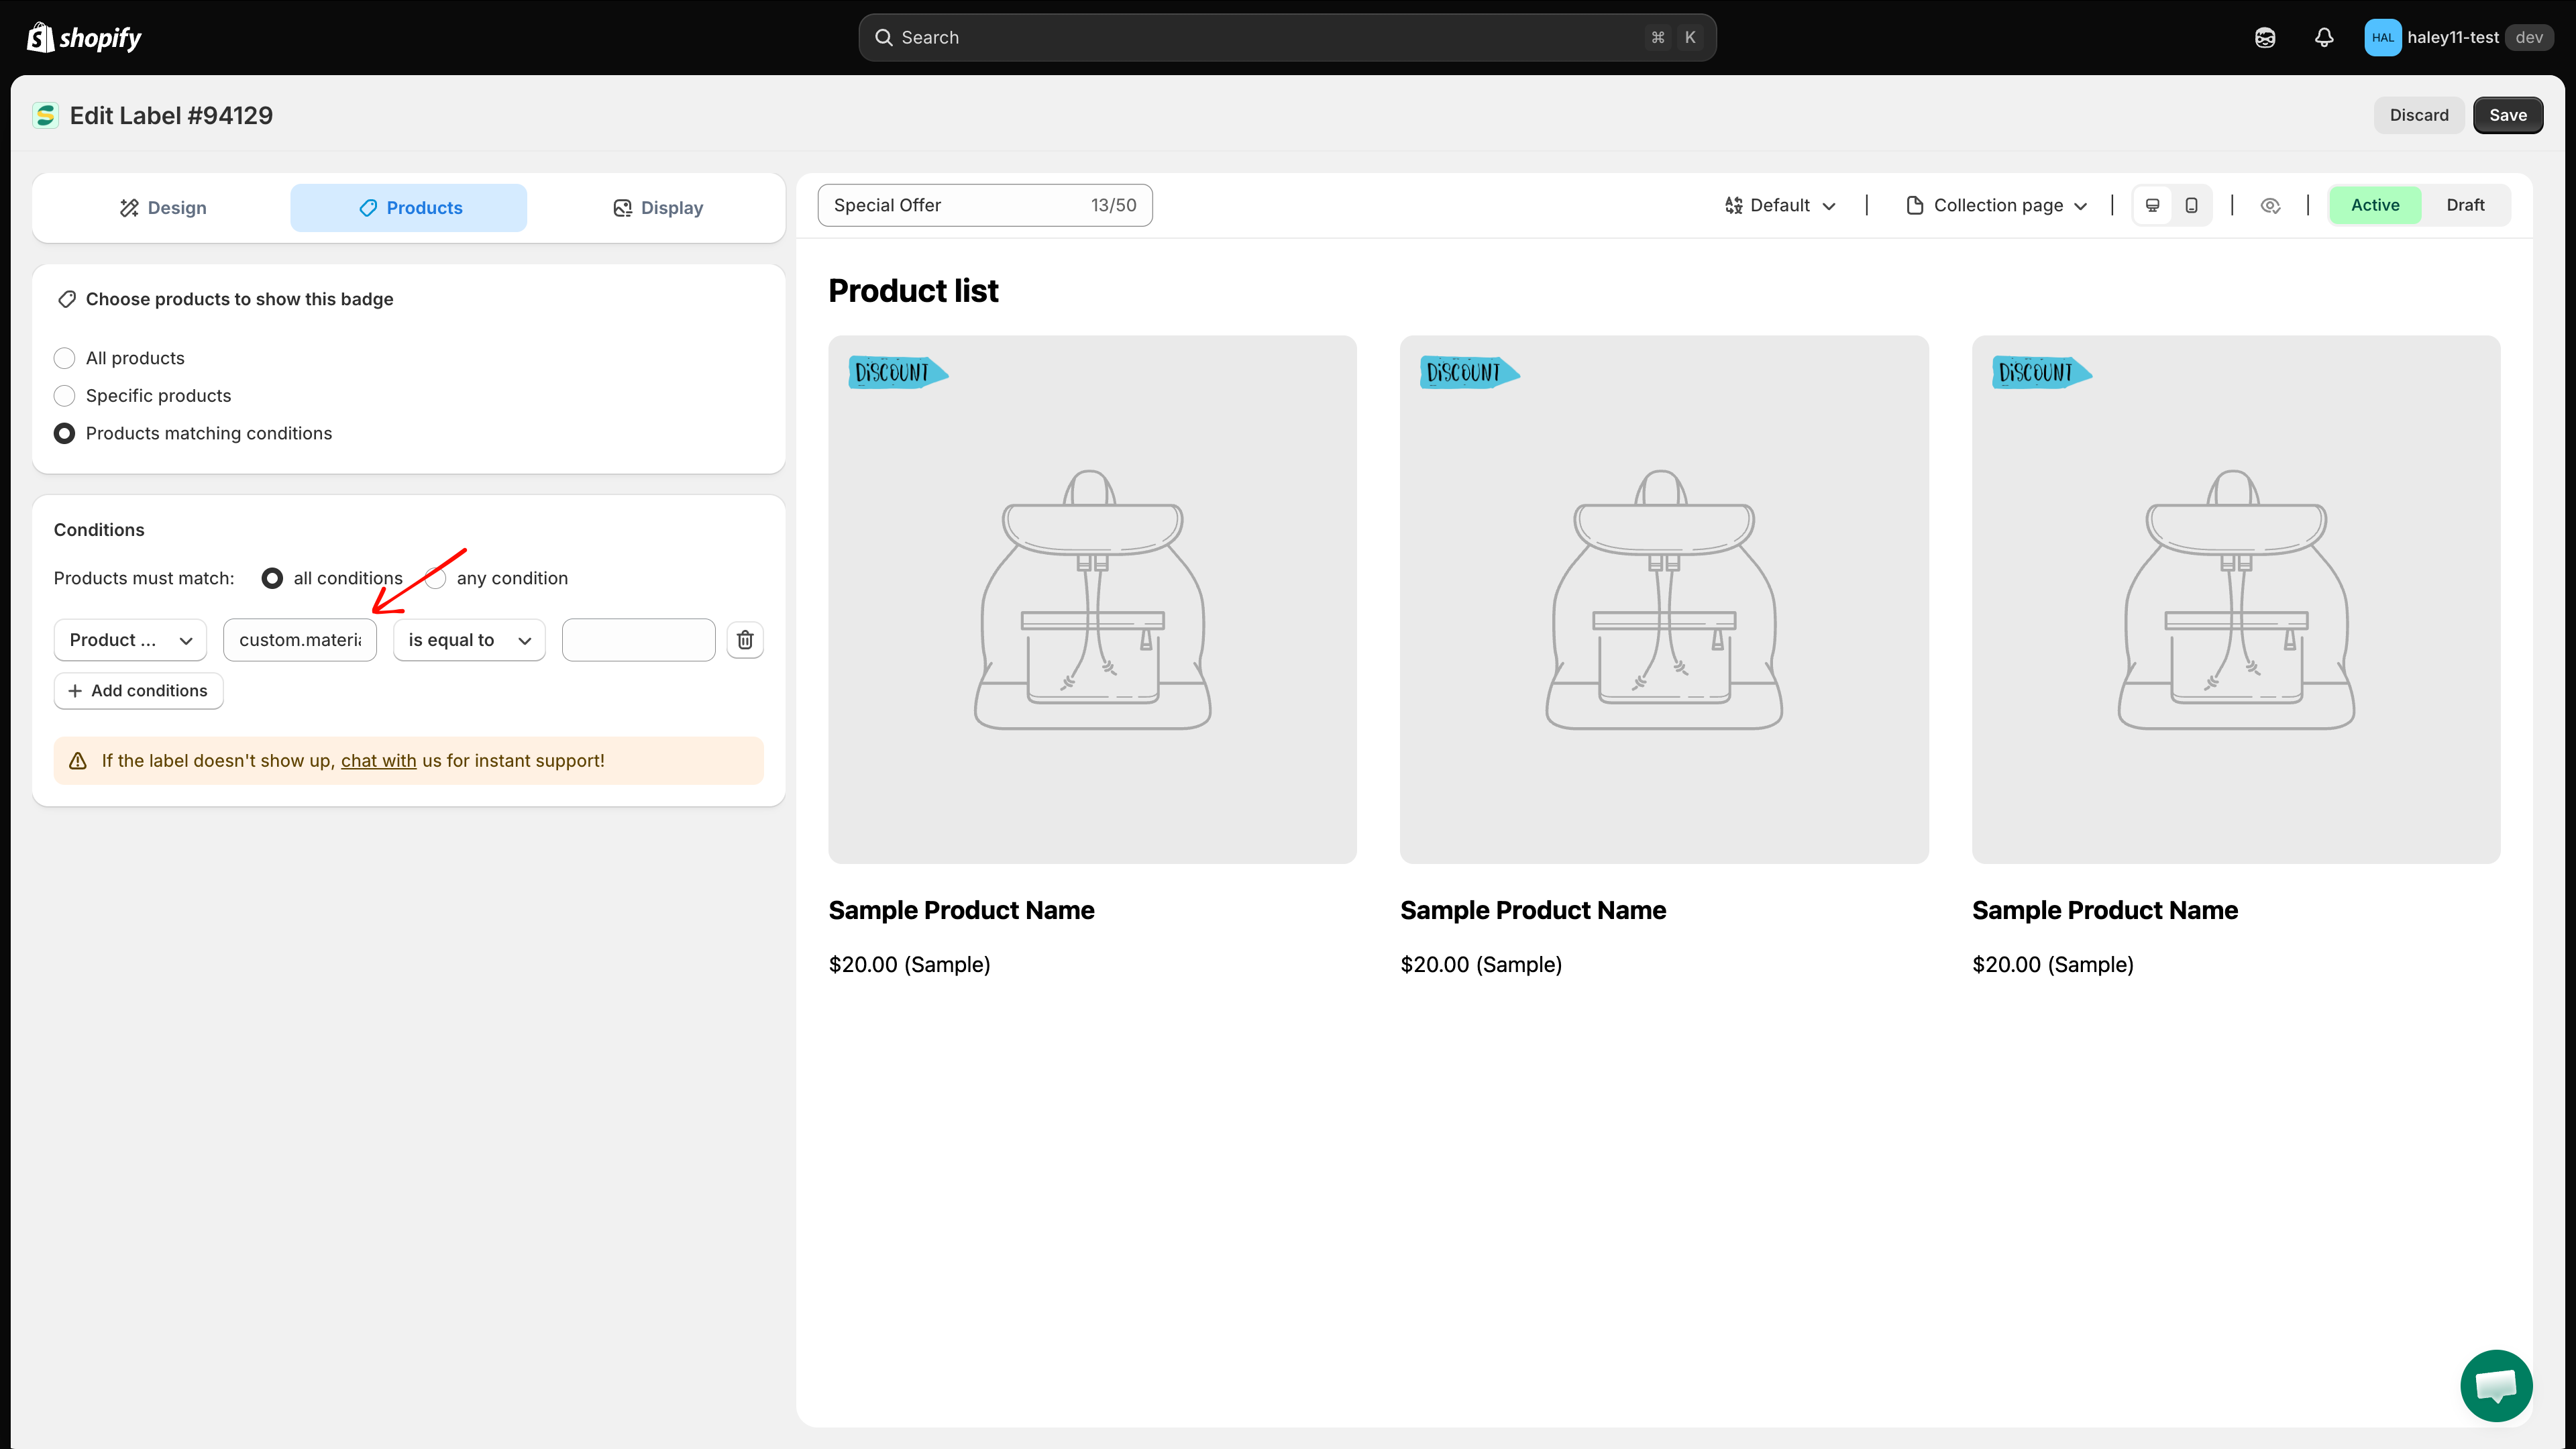Viewport: 2576px width, 1449px height.
Task: Click the dev badge beside the store name
Action: click(x=2529, y=37)
